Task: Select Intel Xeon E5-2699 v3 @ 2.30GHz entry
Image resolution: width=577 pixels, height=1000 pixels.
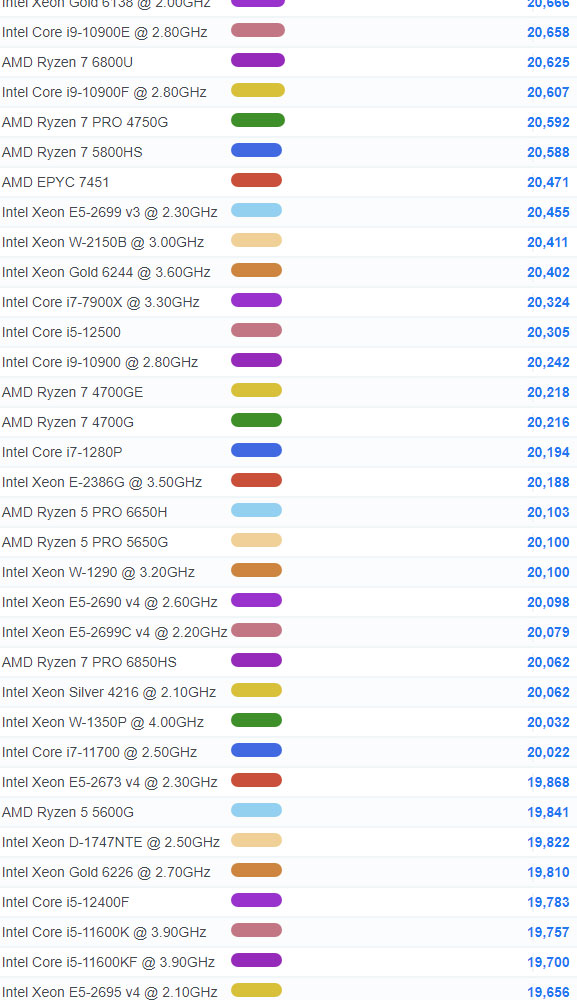Action: (x=110, y=212)
